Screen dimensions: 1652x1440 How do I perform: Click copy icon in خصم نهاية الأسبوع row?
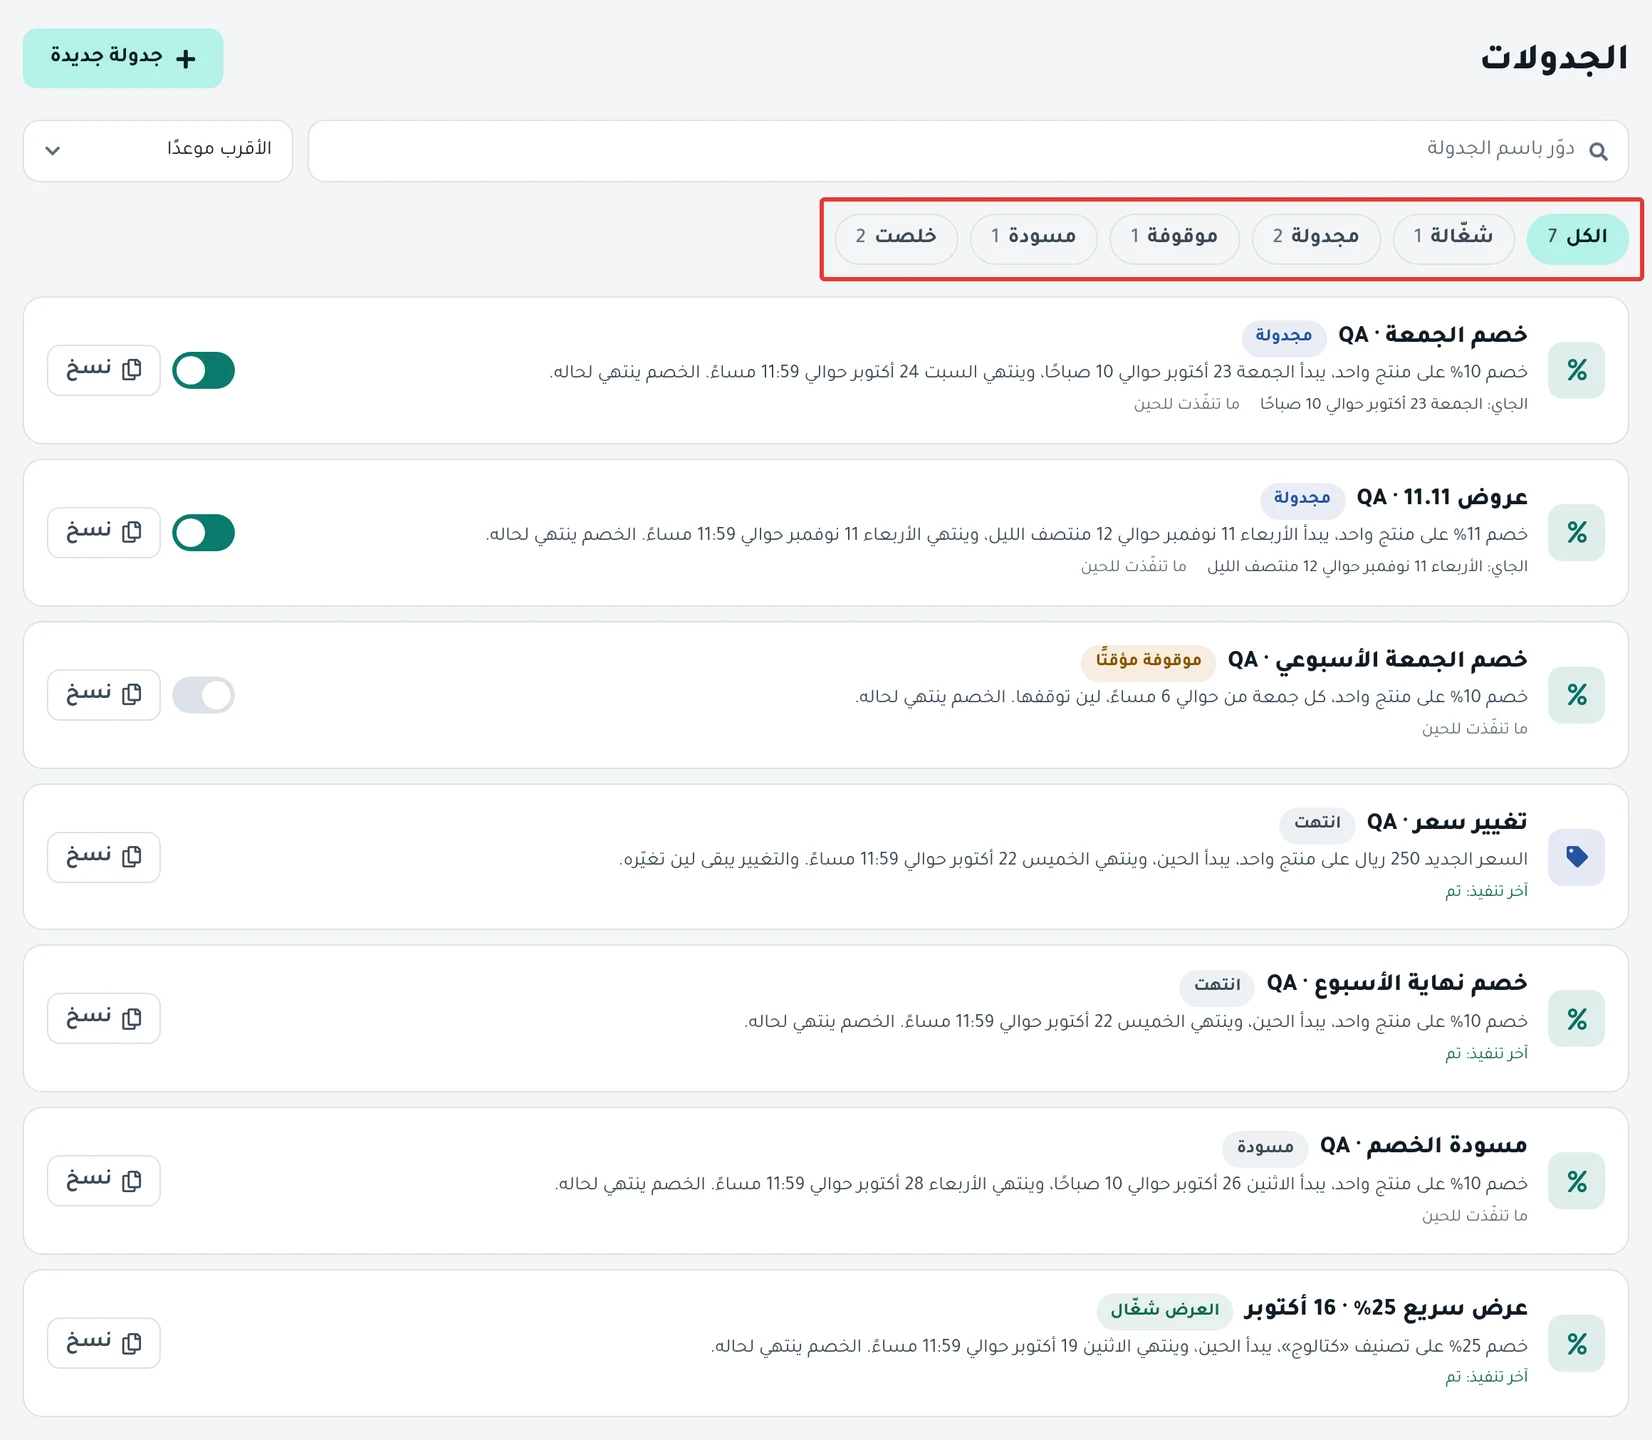click(x=131, y=1018)
